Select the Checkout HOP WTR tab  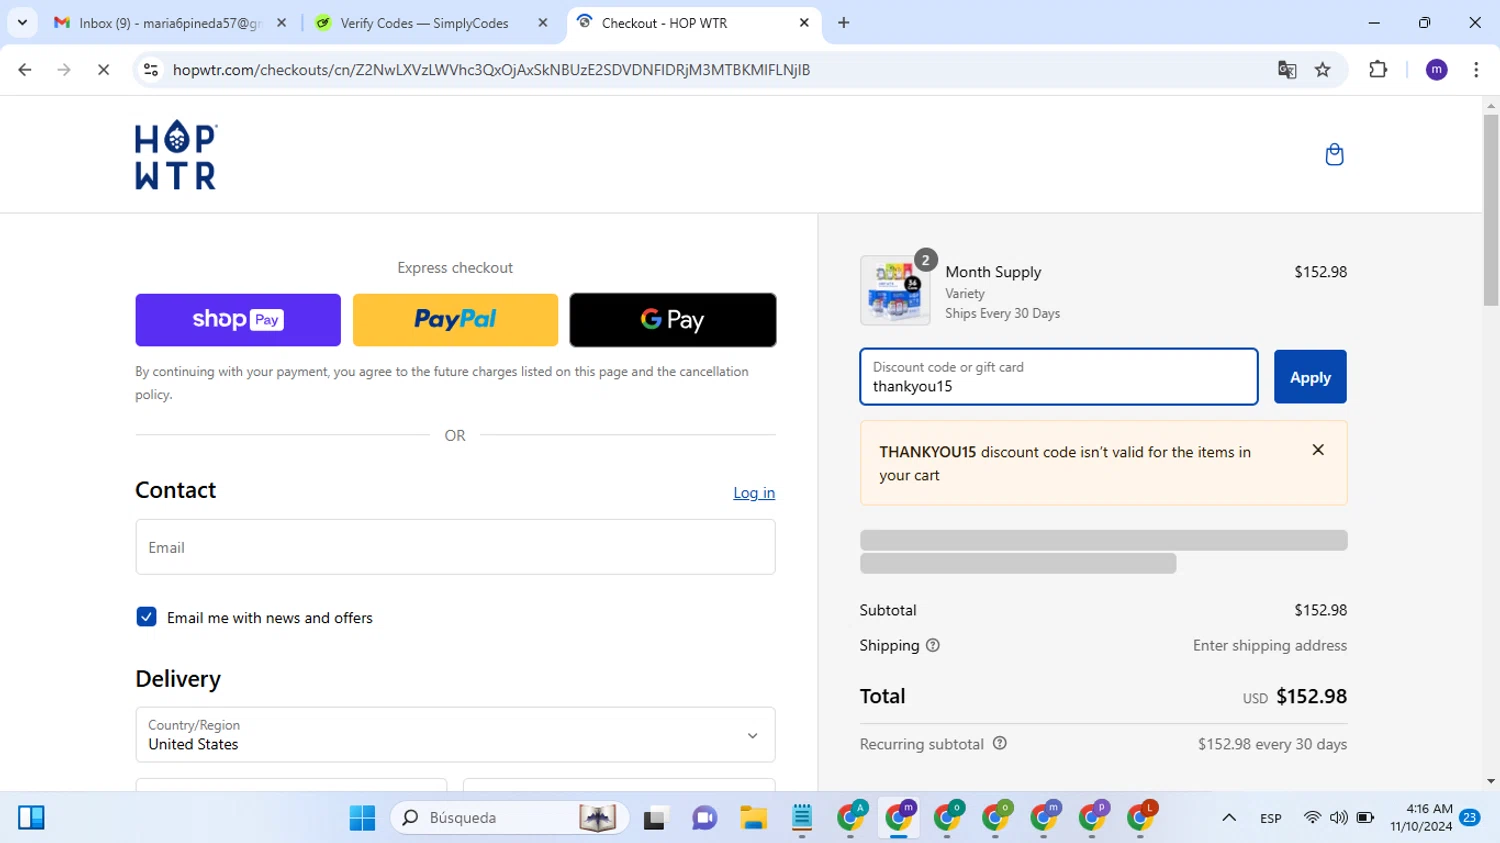tap(694, 22)
